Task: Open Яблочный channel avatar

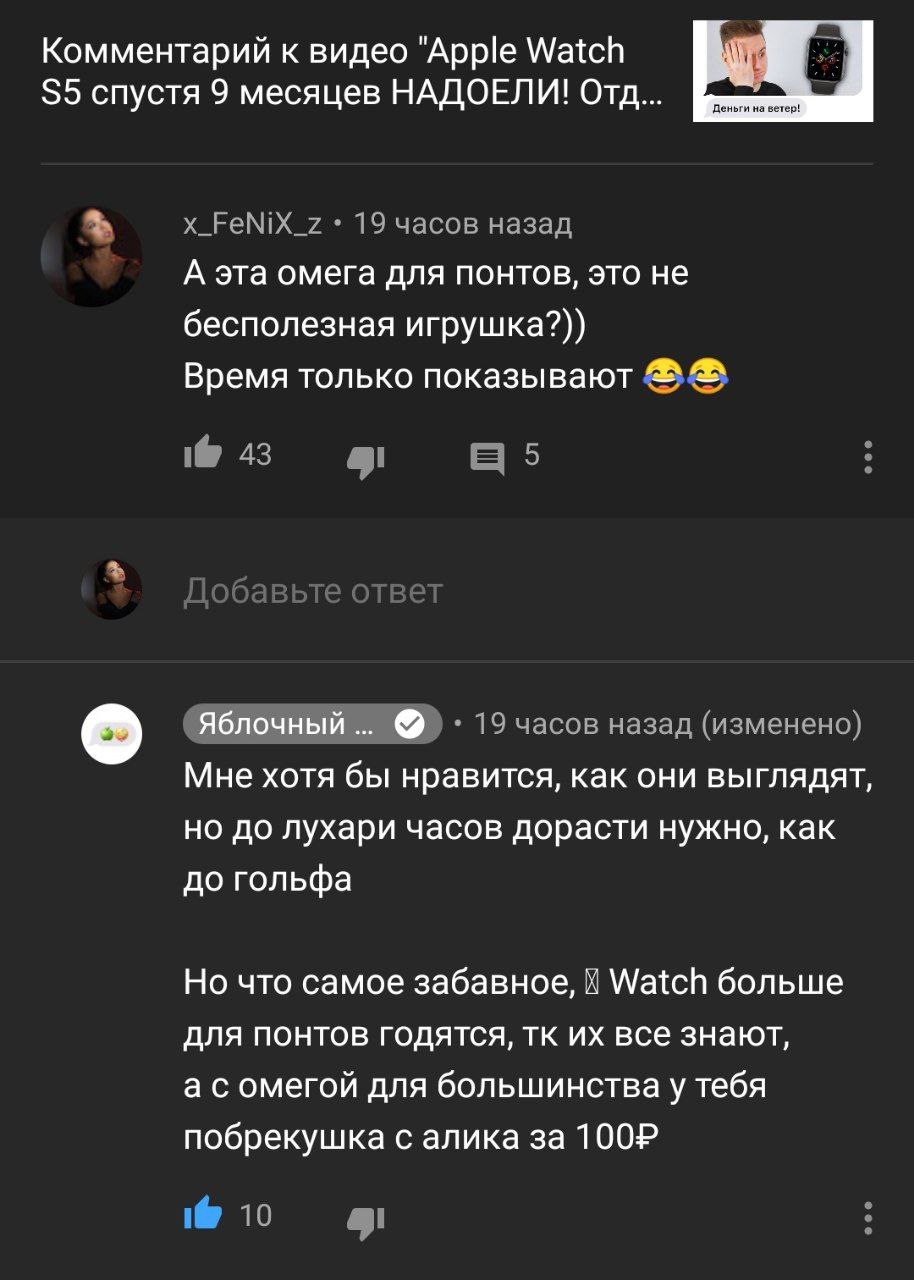Action: point(111,734)
